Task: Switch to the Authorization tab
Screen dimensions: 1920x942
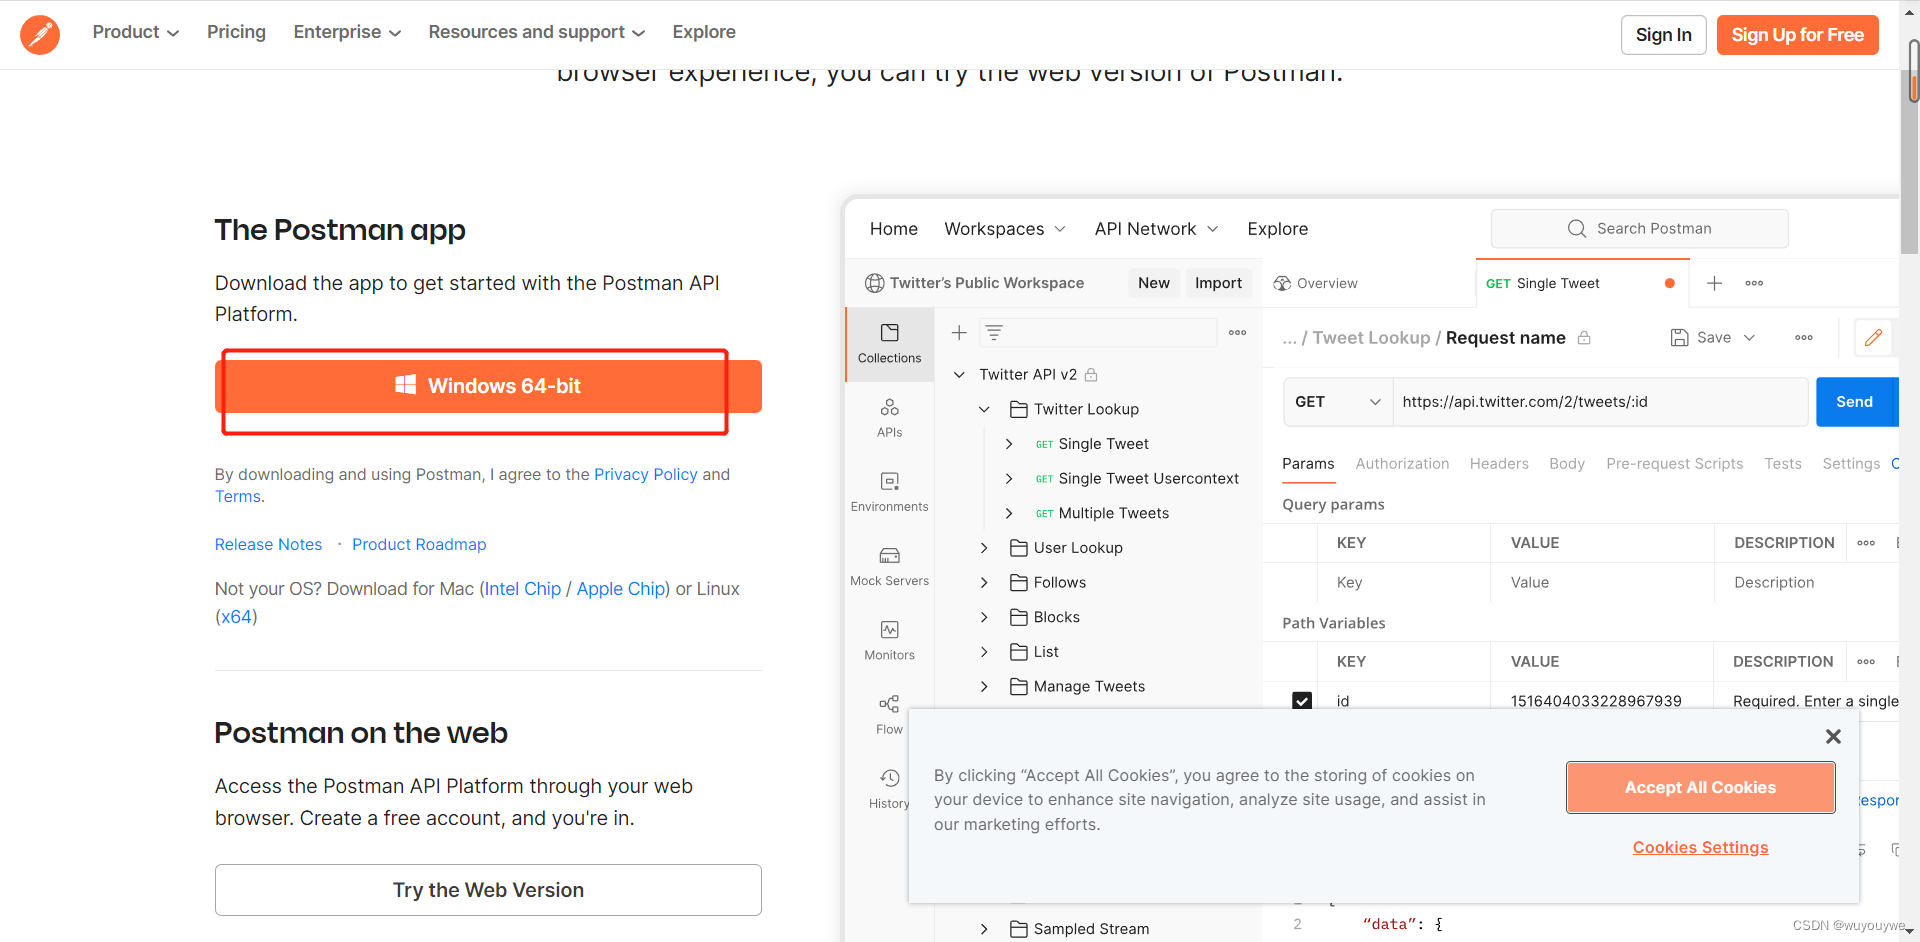Action: point(1402,464)
